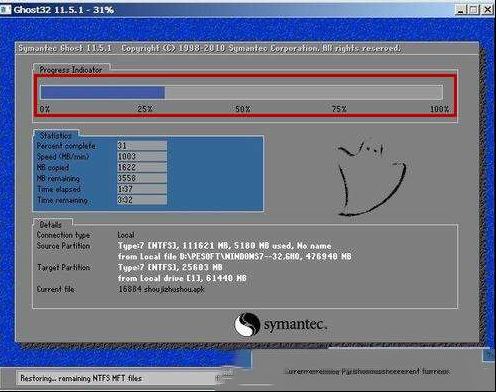Screen dimensions: 496x392
Task: Click the current file shoujizhushou.apk
Action: (x=161, y=289)
